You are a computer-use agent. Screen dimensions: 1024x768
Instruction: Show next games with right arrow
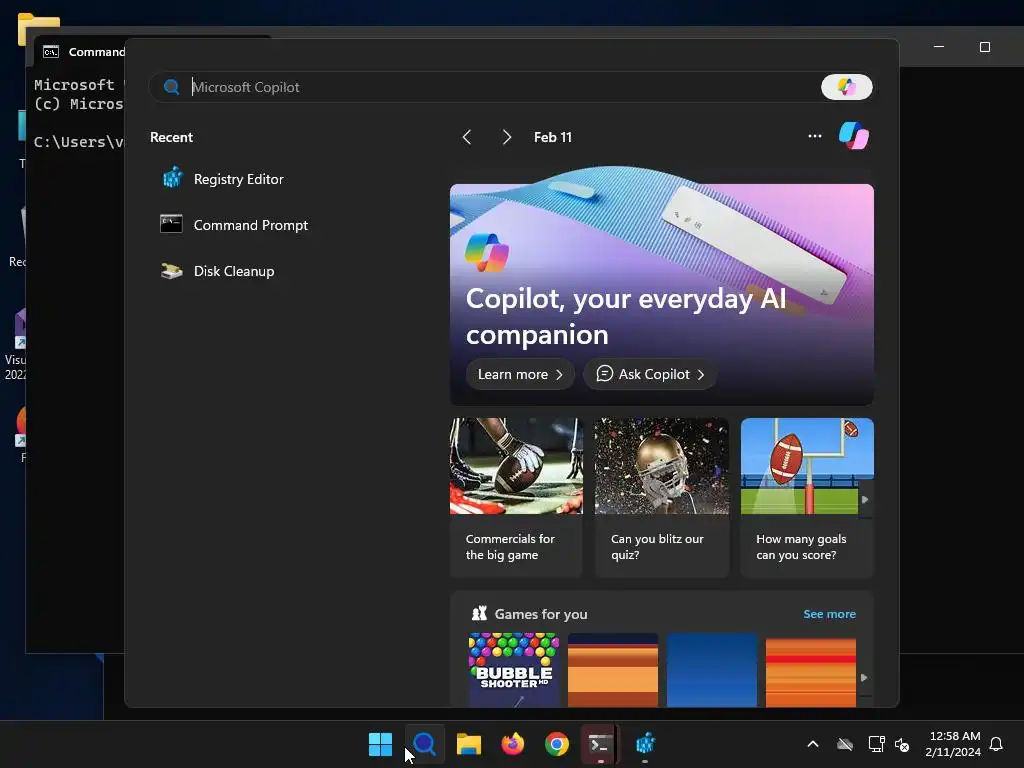click(x=864, y=678)
